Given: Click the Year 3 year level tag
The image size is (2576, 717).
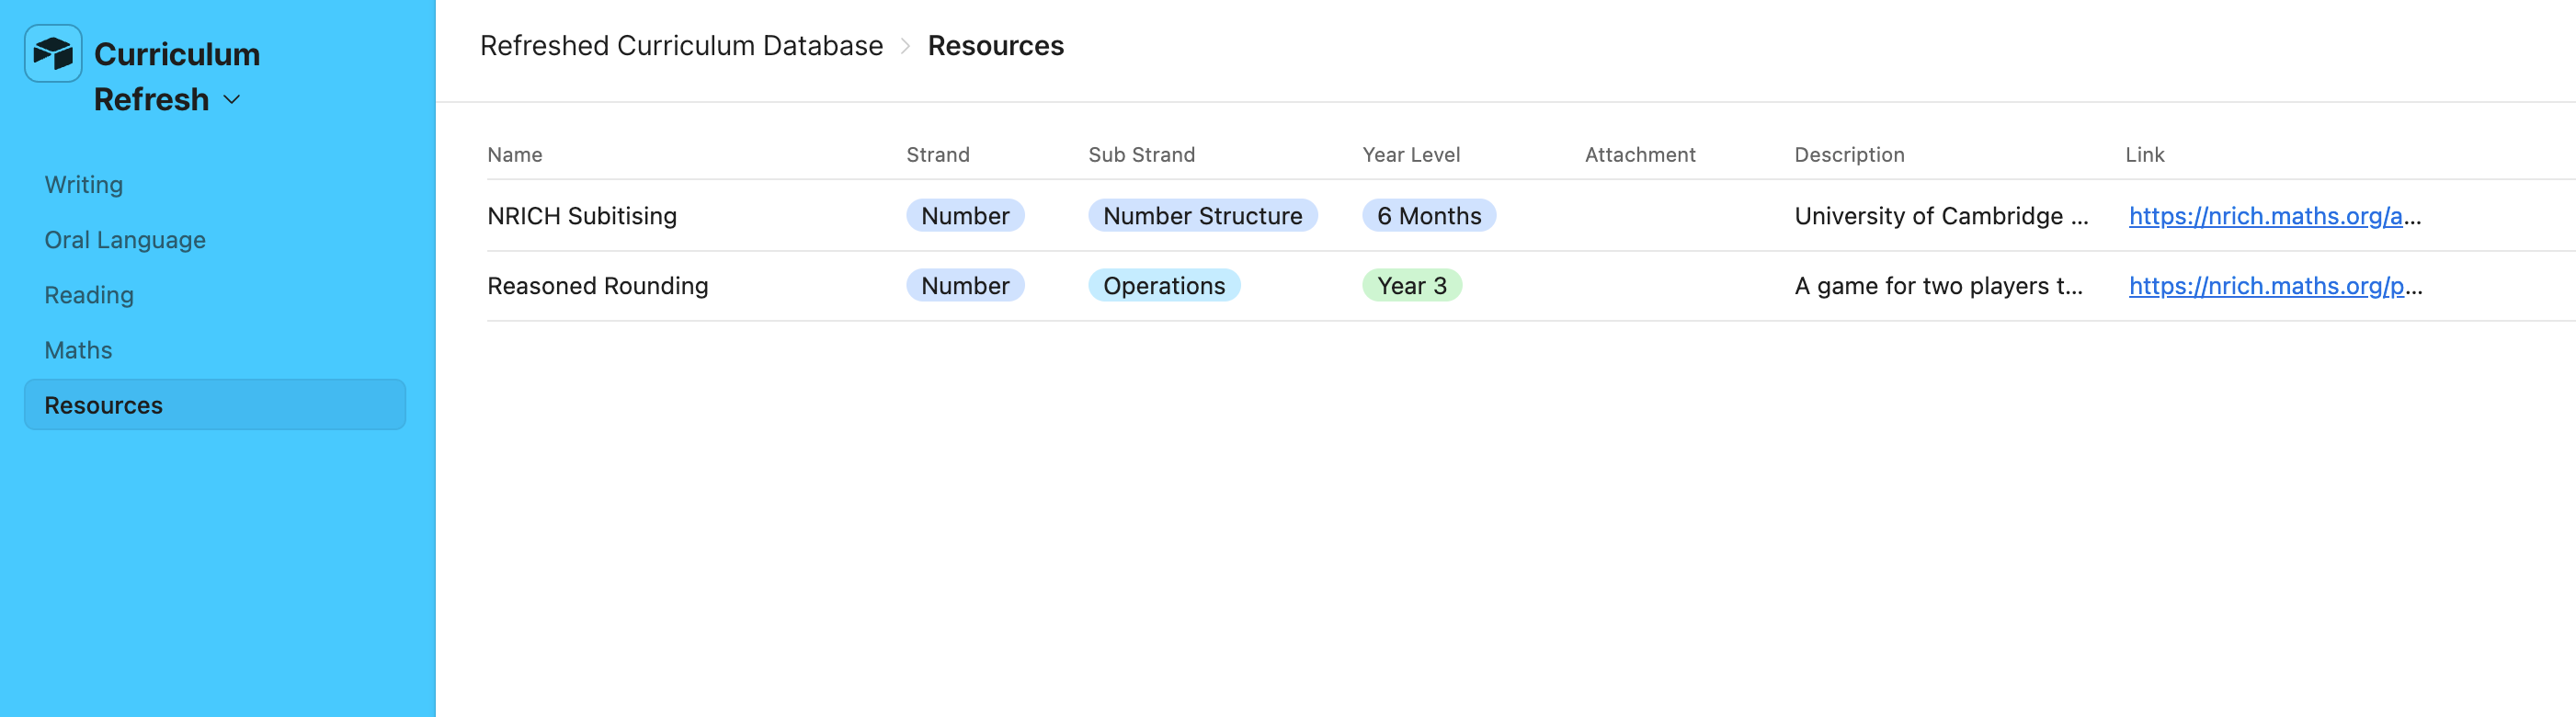Looking at the screenshot, I should tap(1412, 286).
